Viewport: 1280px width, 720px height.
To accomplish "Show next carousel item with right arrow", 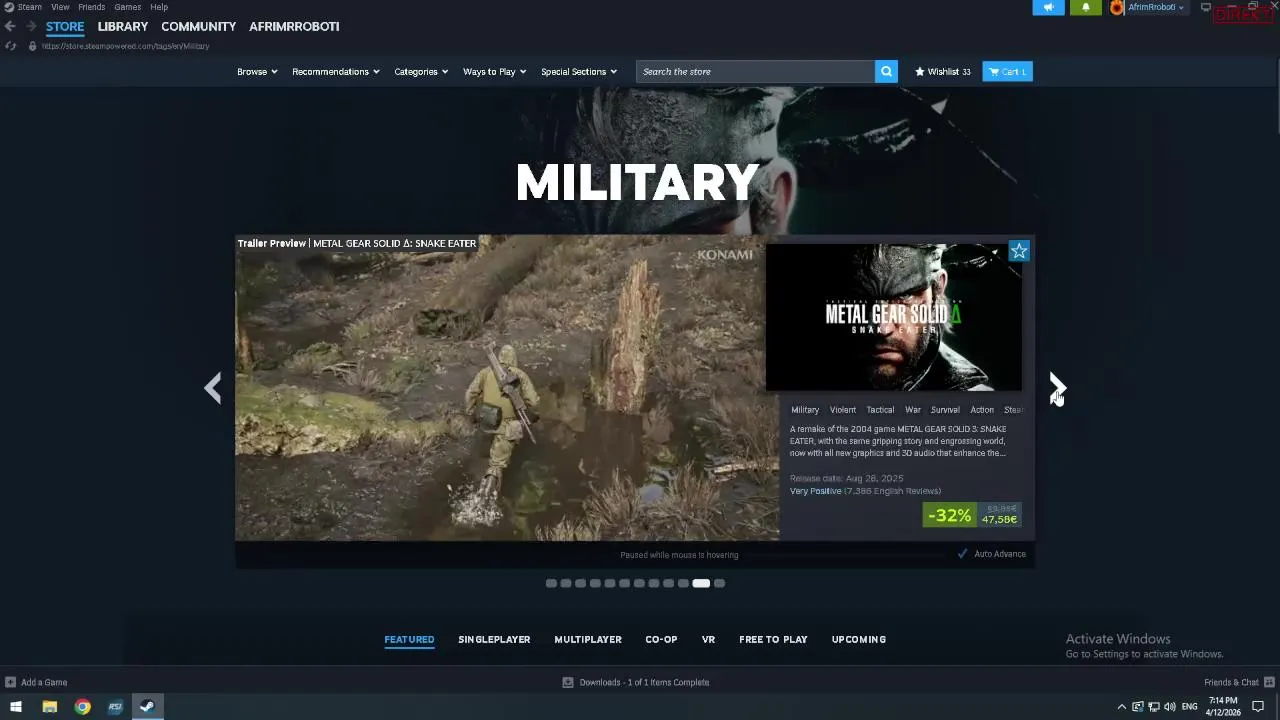I will [1057, 388].
